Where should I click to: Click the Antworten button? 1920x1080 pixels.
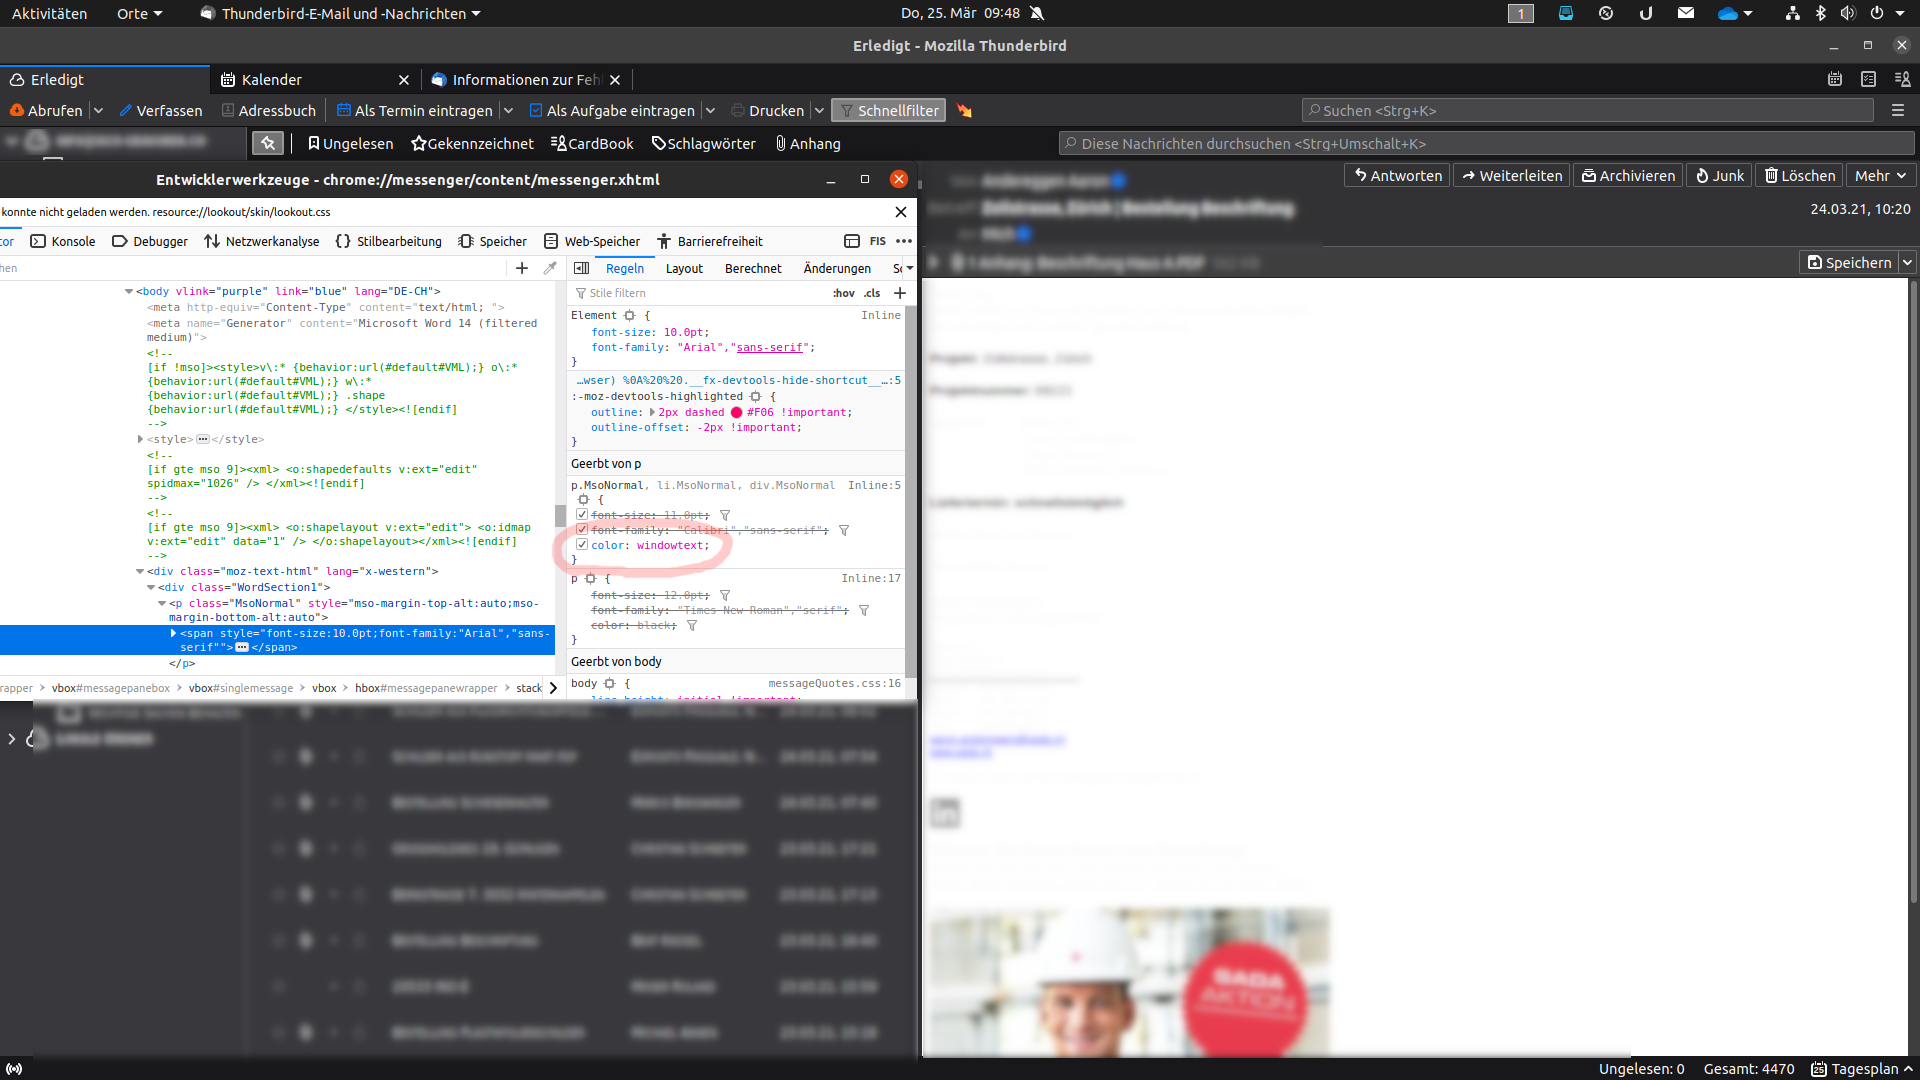tap(1397, 175)
